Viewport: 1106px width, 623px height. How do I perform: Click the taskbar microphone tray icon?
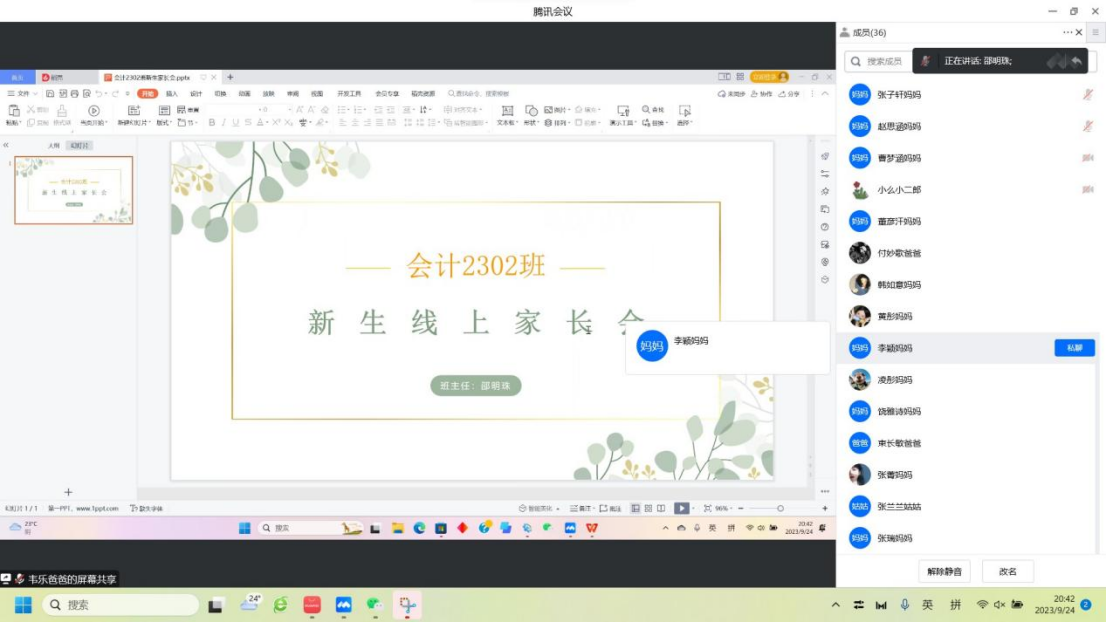pos(905,605)
